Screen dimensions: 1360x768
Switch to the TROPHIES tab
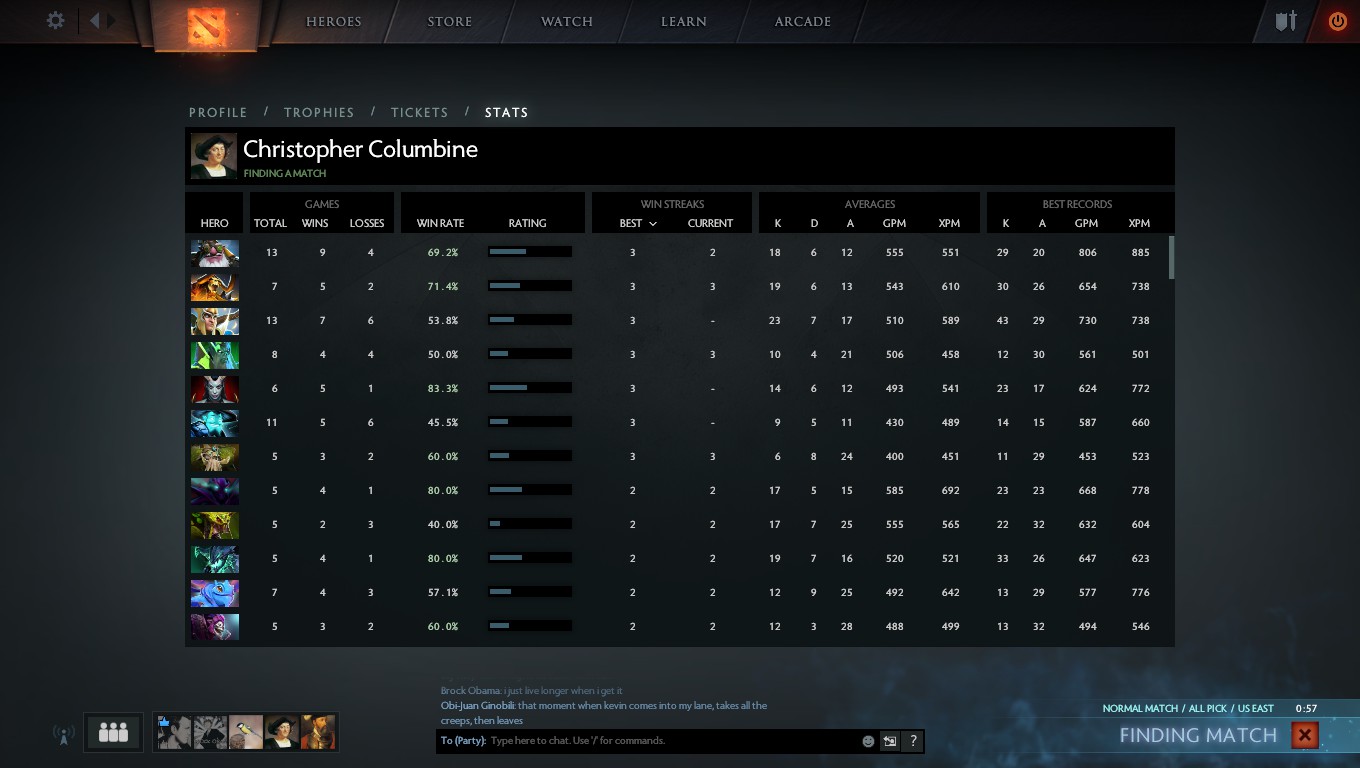pyautogui.click(x=319, y=113)
